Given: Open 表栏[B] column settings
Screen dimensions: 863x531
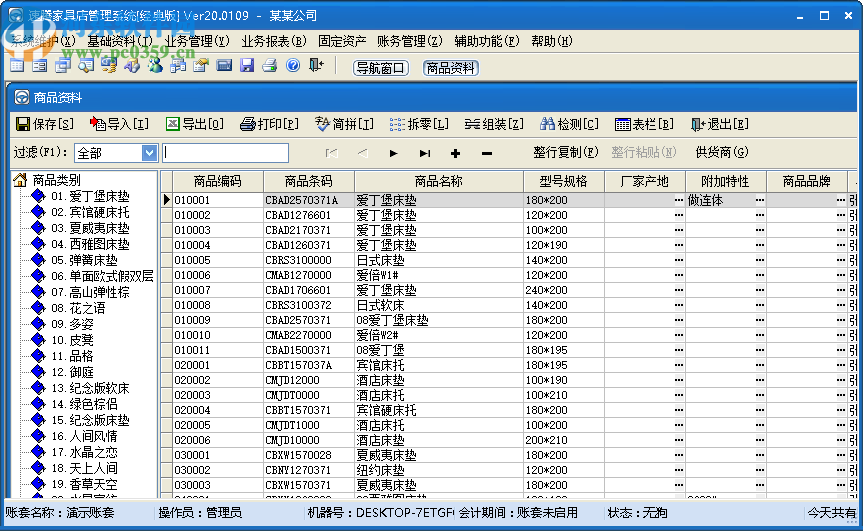Looking at the screenshot, I should (x=644, y=124).
